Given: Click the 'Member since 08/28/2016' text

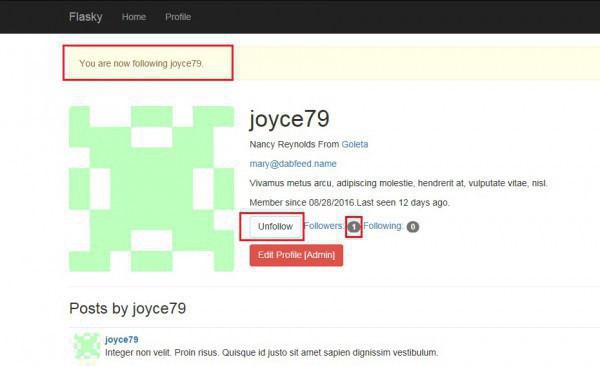Looking at the screenshot, I should point(303,203).
